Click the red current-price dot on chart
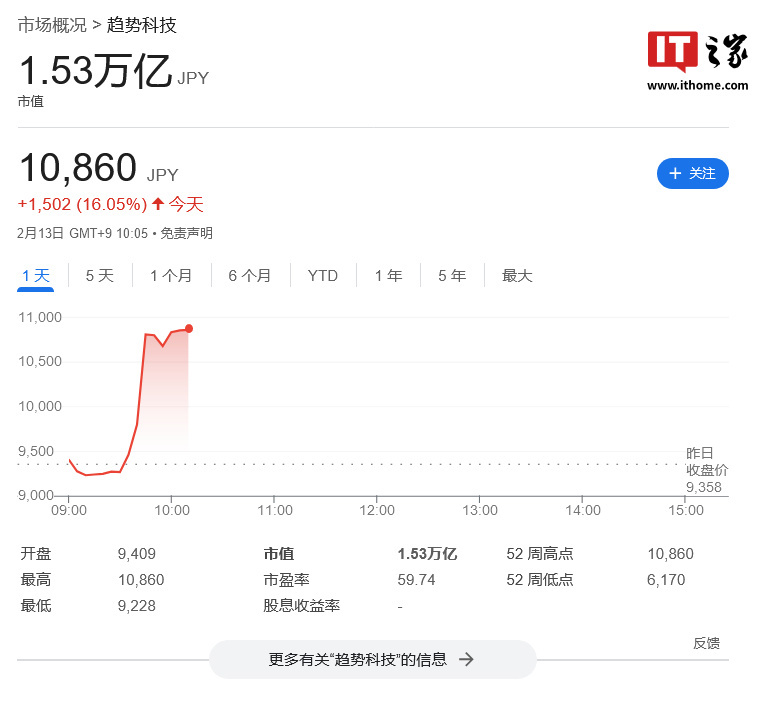The height and width of the screenshot is (704, 763). (189, 329)
